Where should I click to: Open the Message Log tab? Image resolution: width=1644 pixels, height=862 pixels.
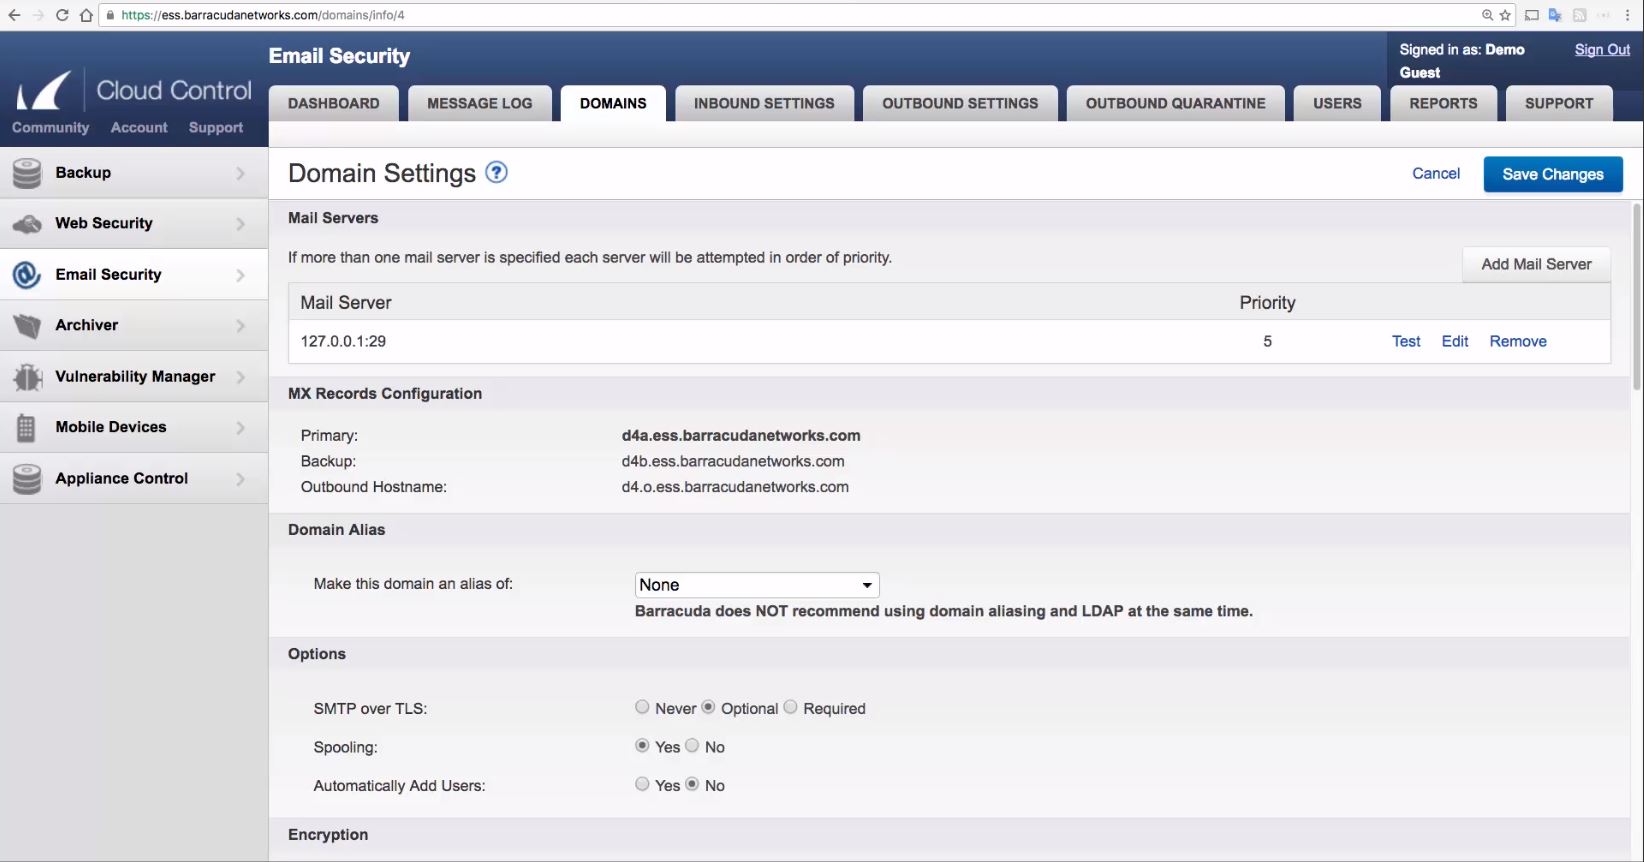(480, 103)
